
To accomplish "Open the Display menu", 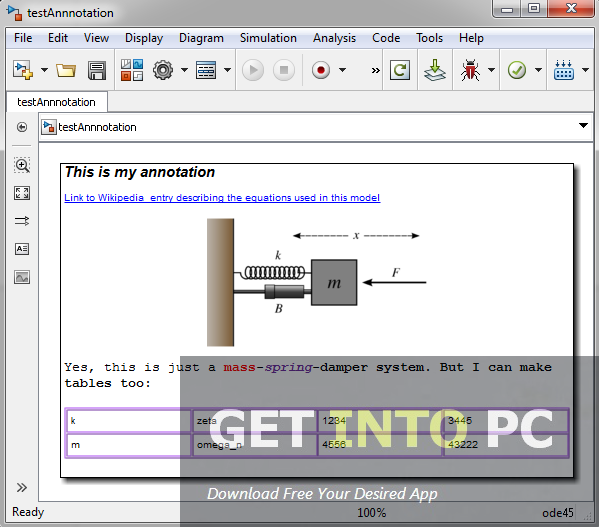I will 144,38.
